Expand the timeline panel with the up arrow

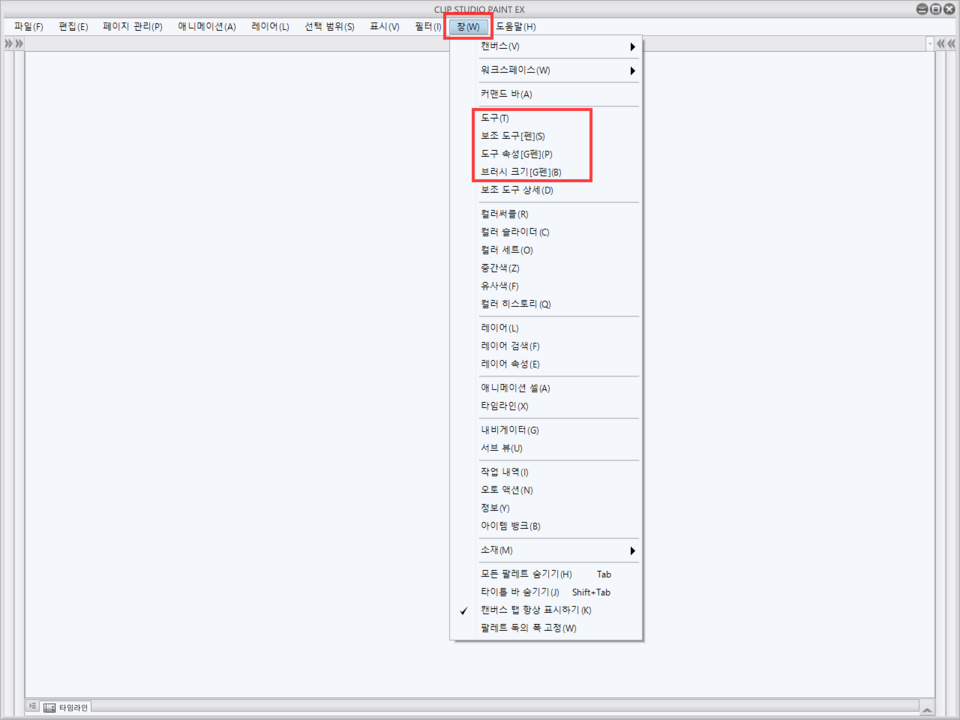[928, 709]
